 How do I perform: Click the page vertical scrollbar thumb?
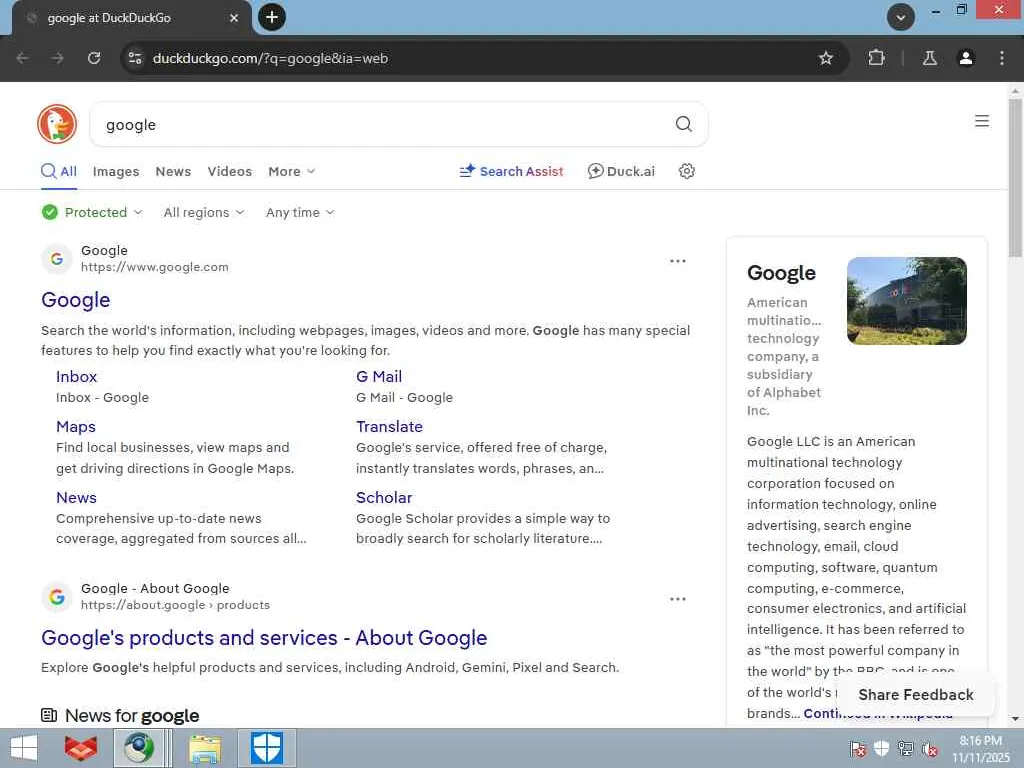point(1015,178)
